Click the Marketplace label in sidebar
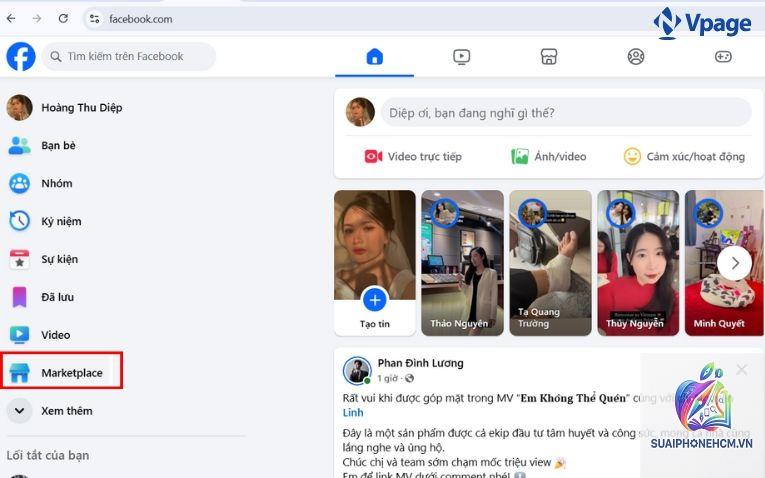765x478 pixels. click(x=72, y=373)
